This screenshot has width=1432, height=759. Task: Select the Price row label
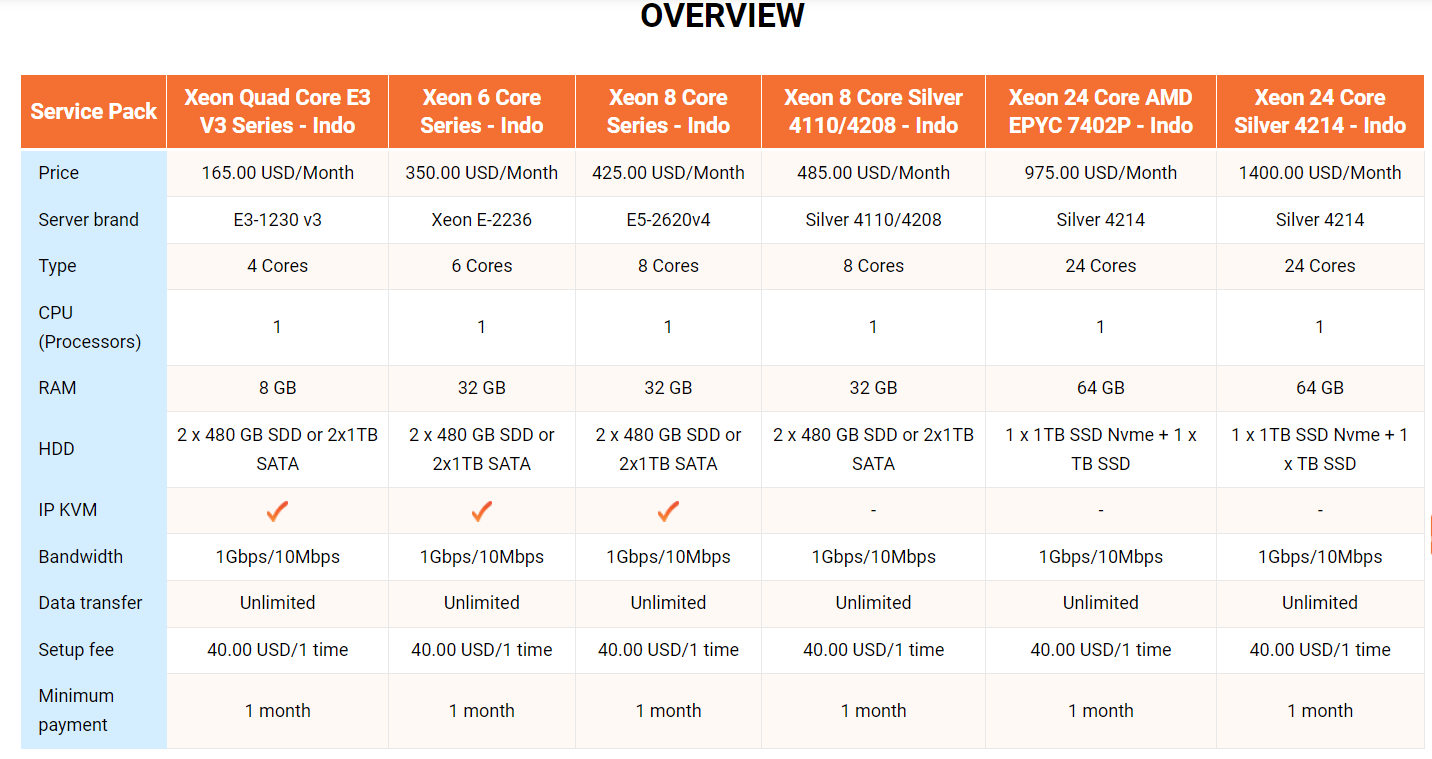(58, 172)
